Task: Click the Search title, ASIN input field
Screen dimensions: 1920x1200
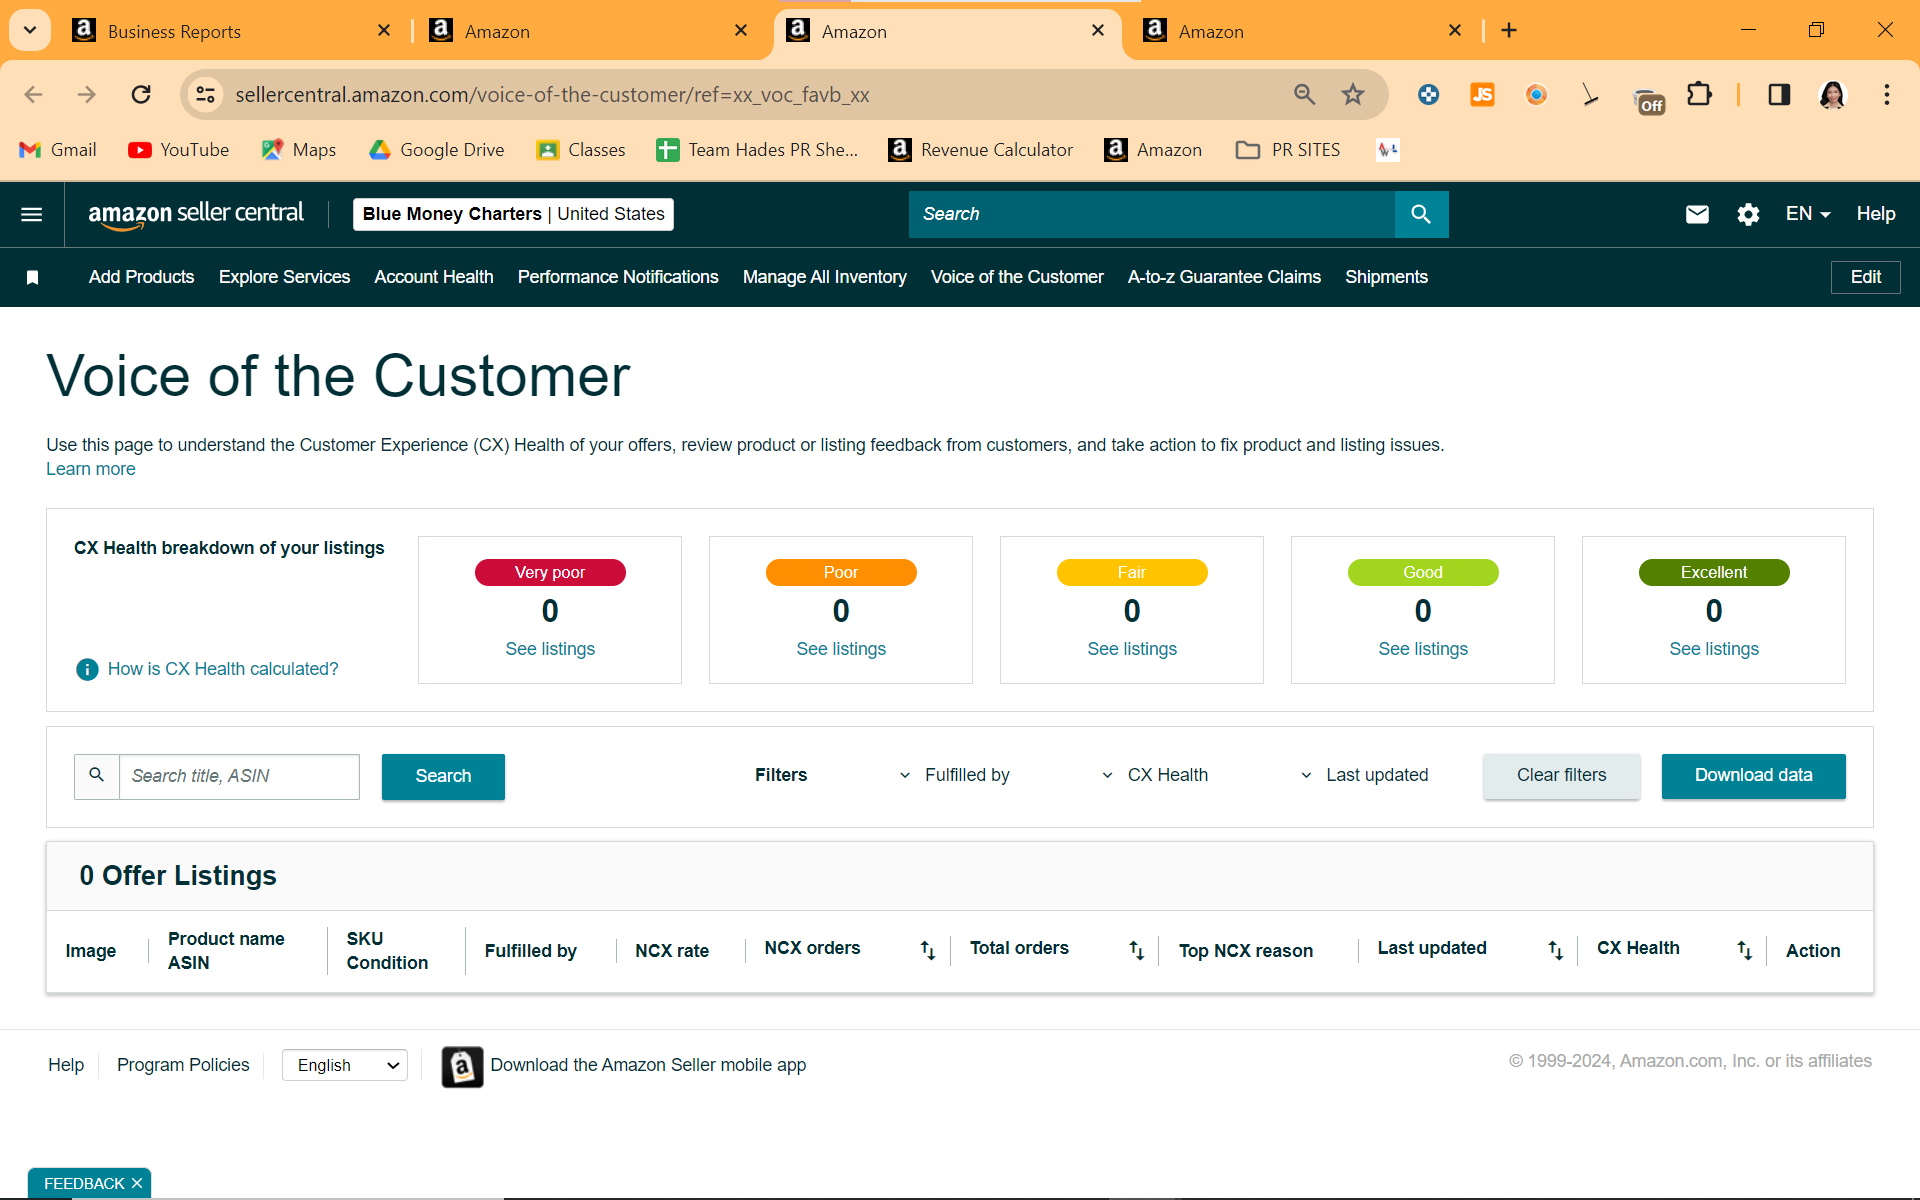Action: 239,776
